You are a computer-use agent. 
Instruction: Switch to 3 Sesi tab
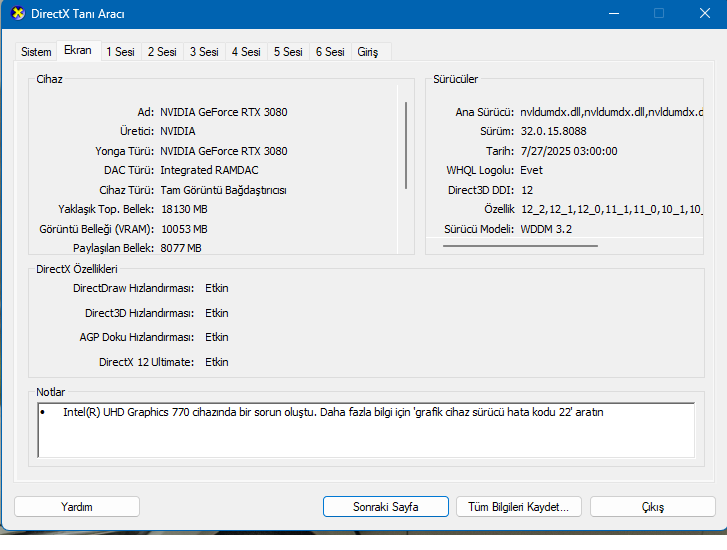204,52
